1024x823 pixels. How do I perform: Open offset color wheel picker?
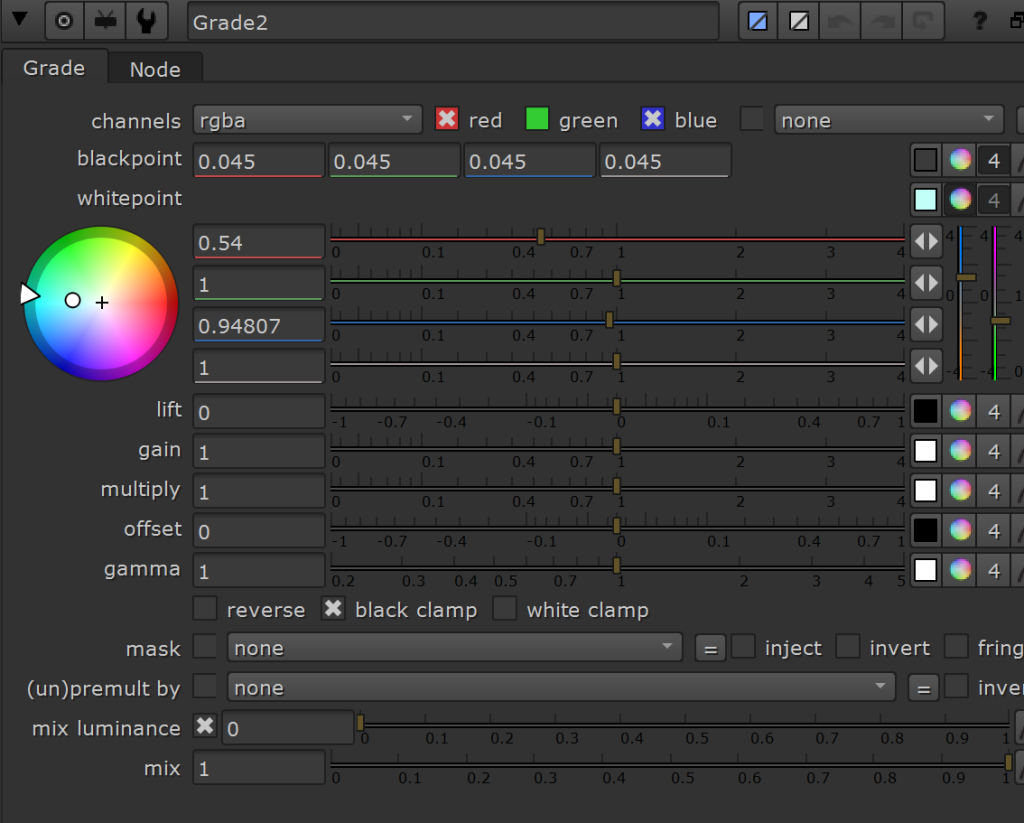point(960,530)
